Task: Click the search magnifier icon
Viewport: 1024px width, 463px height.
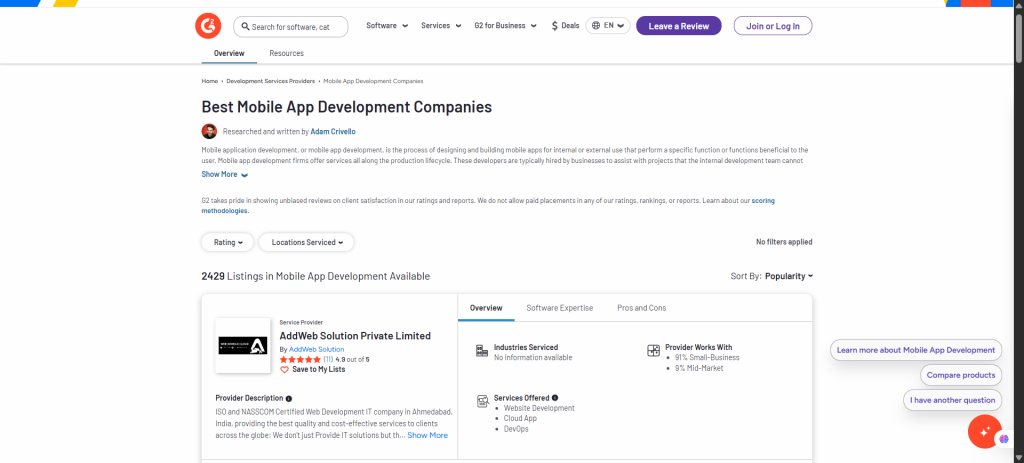Action: 244,26
